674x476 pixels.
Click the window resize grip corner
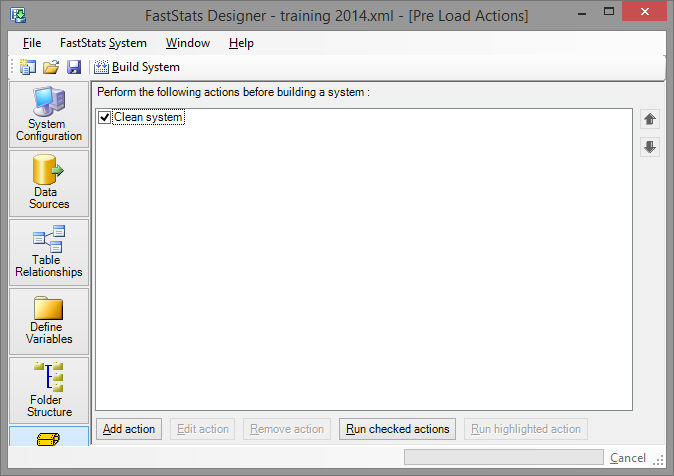tap(658, 460)
